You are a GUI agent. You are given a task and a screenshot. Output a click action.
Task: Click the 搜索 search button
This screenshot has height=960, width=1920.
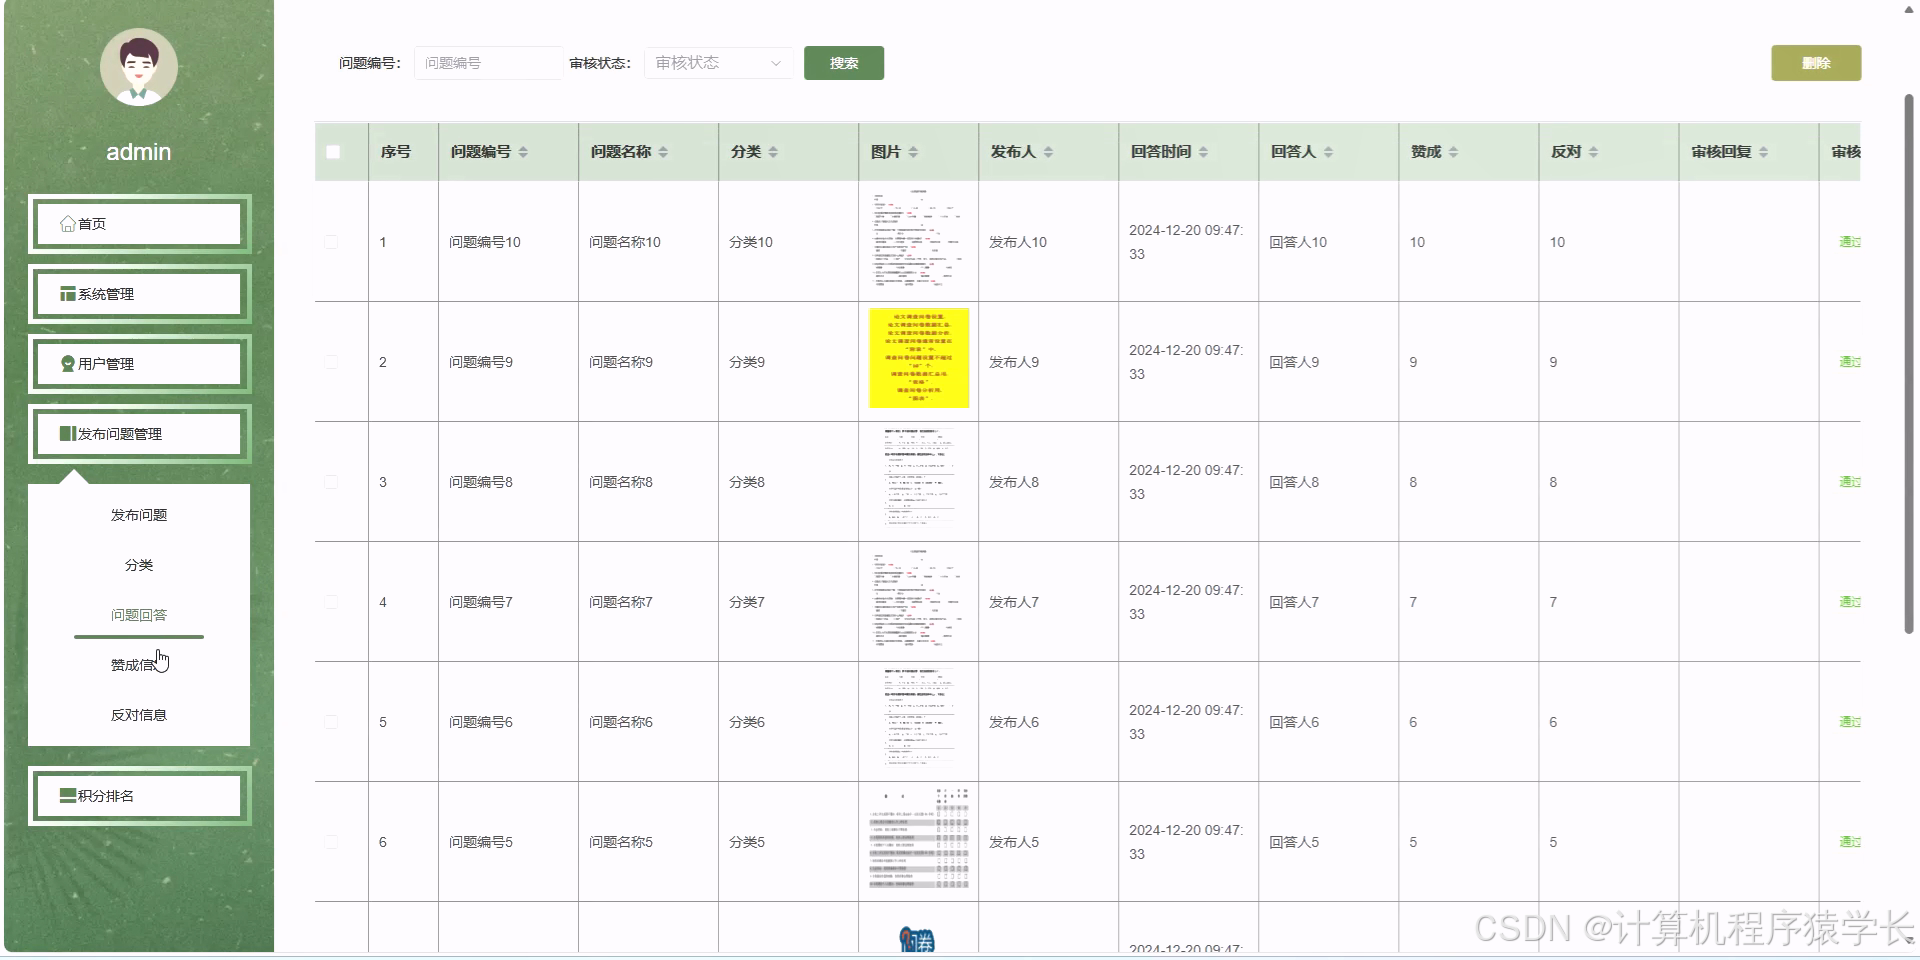click(x=844, y=63)
